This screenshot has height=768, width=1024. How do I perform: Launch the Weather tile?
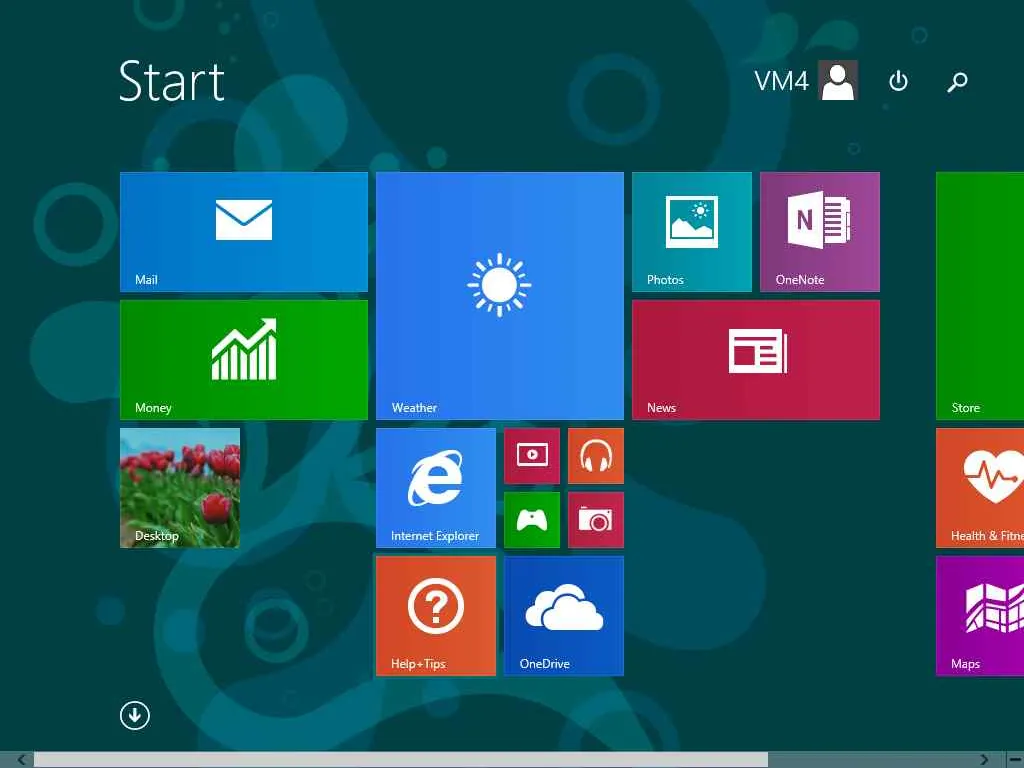(500, 296)
